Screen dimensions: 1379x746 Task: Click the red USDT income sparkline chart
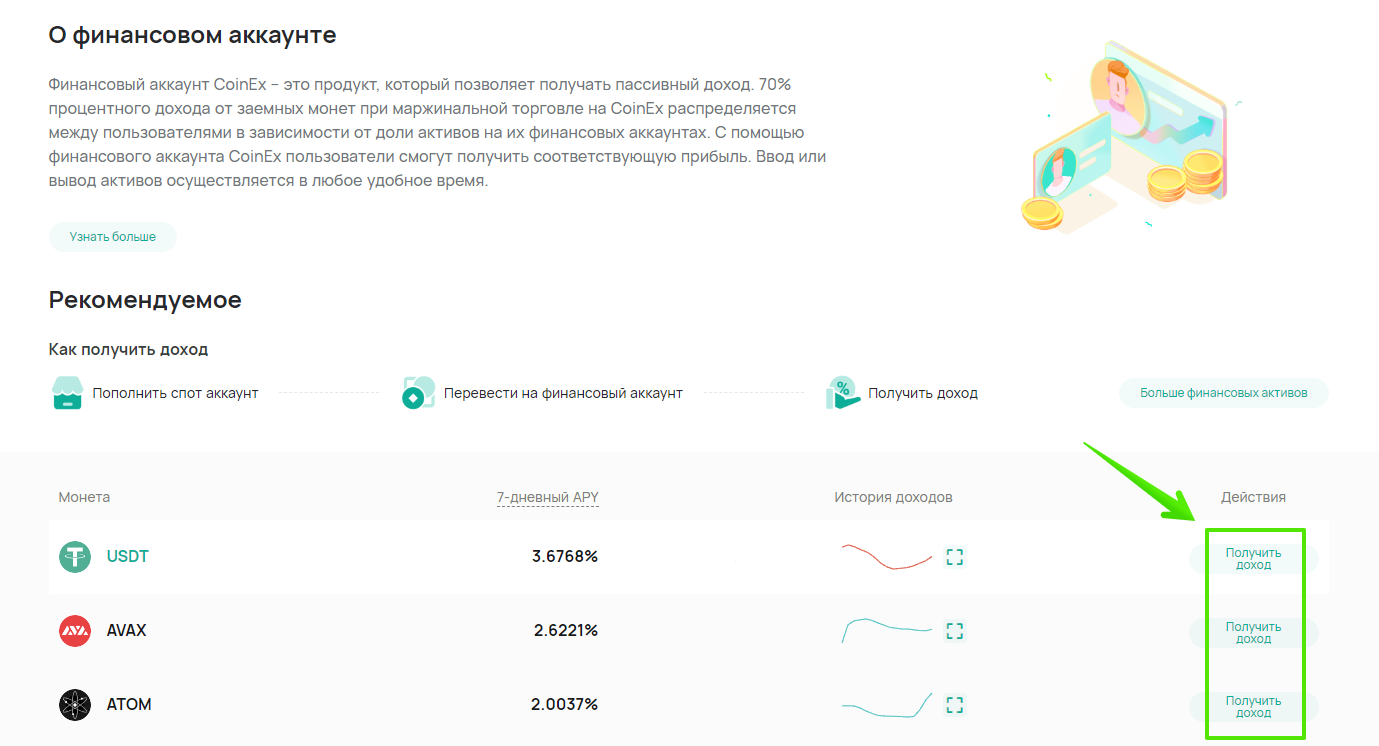[x=887, y=557]
